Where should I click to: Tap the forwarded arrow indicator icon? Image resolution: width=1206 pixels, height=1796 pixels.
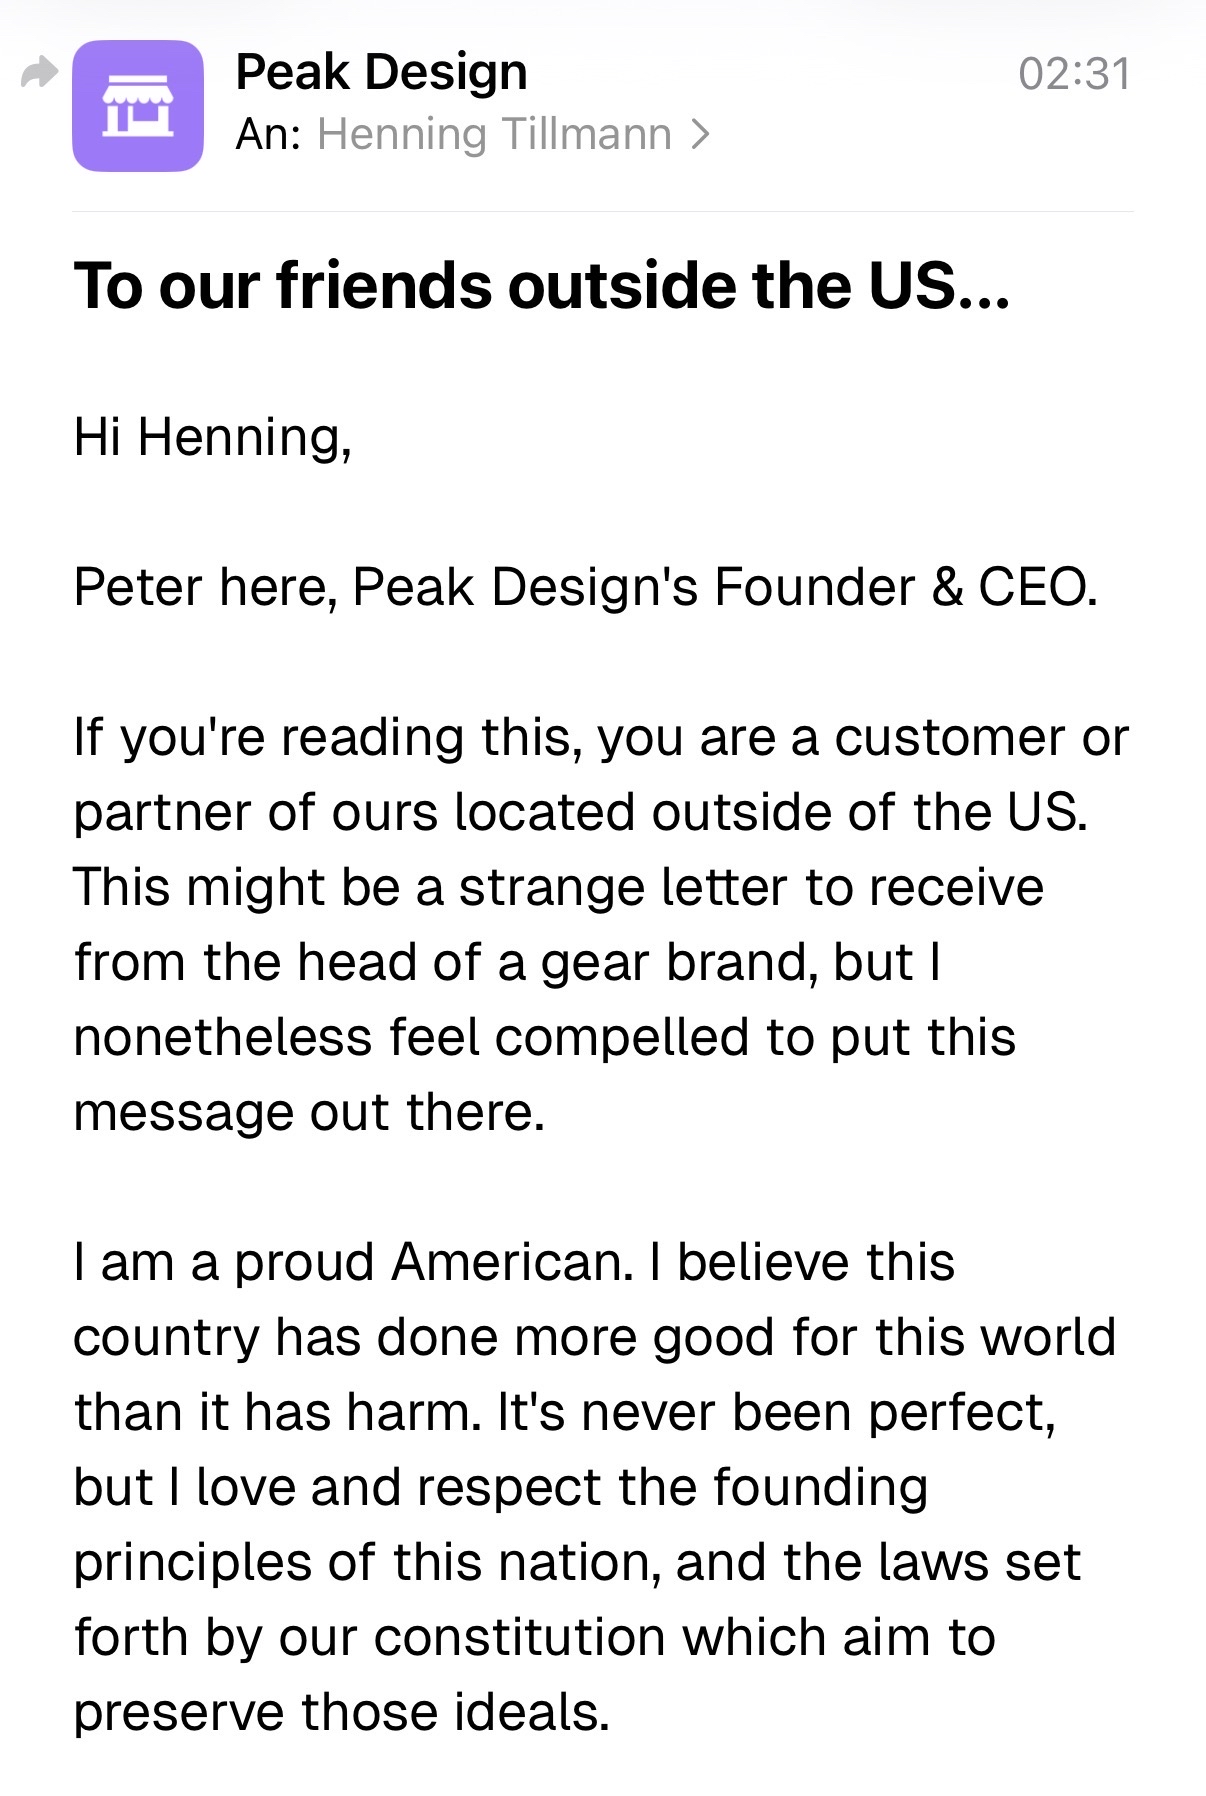coord(39,73)
